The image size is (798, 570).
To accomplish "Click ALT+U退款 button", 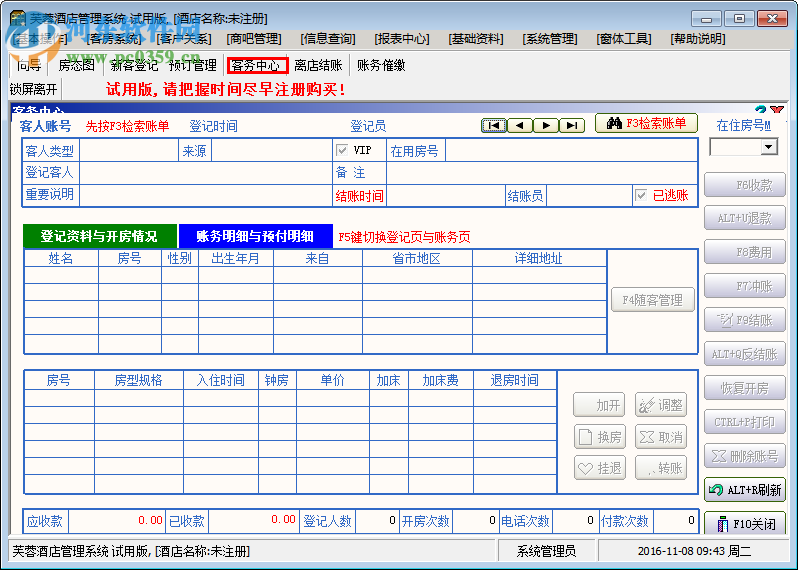I will tap(745, 218).
